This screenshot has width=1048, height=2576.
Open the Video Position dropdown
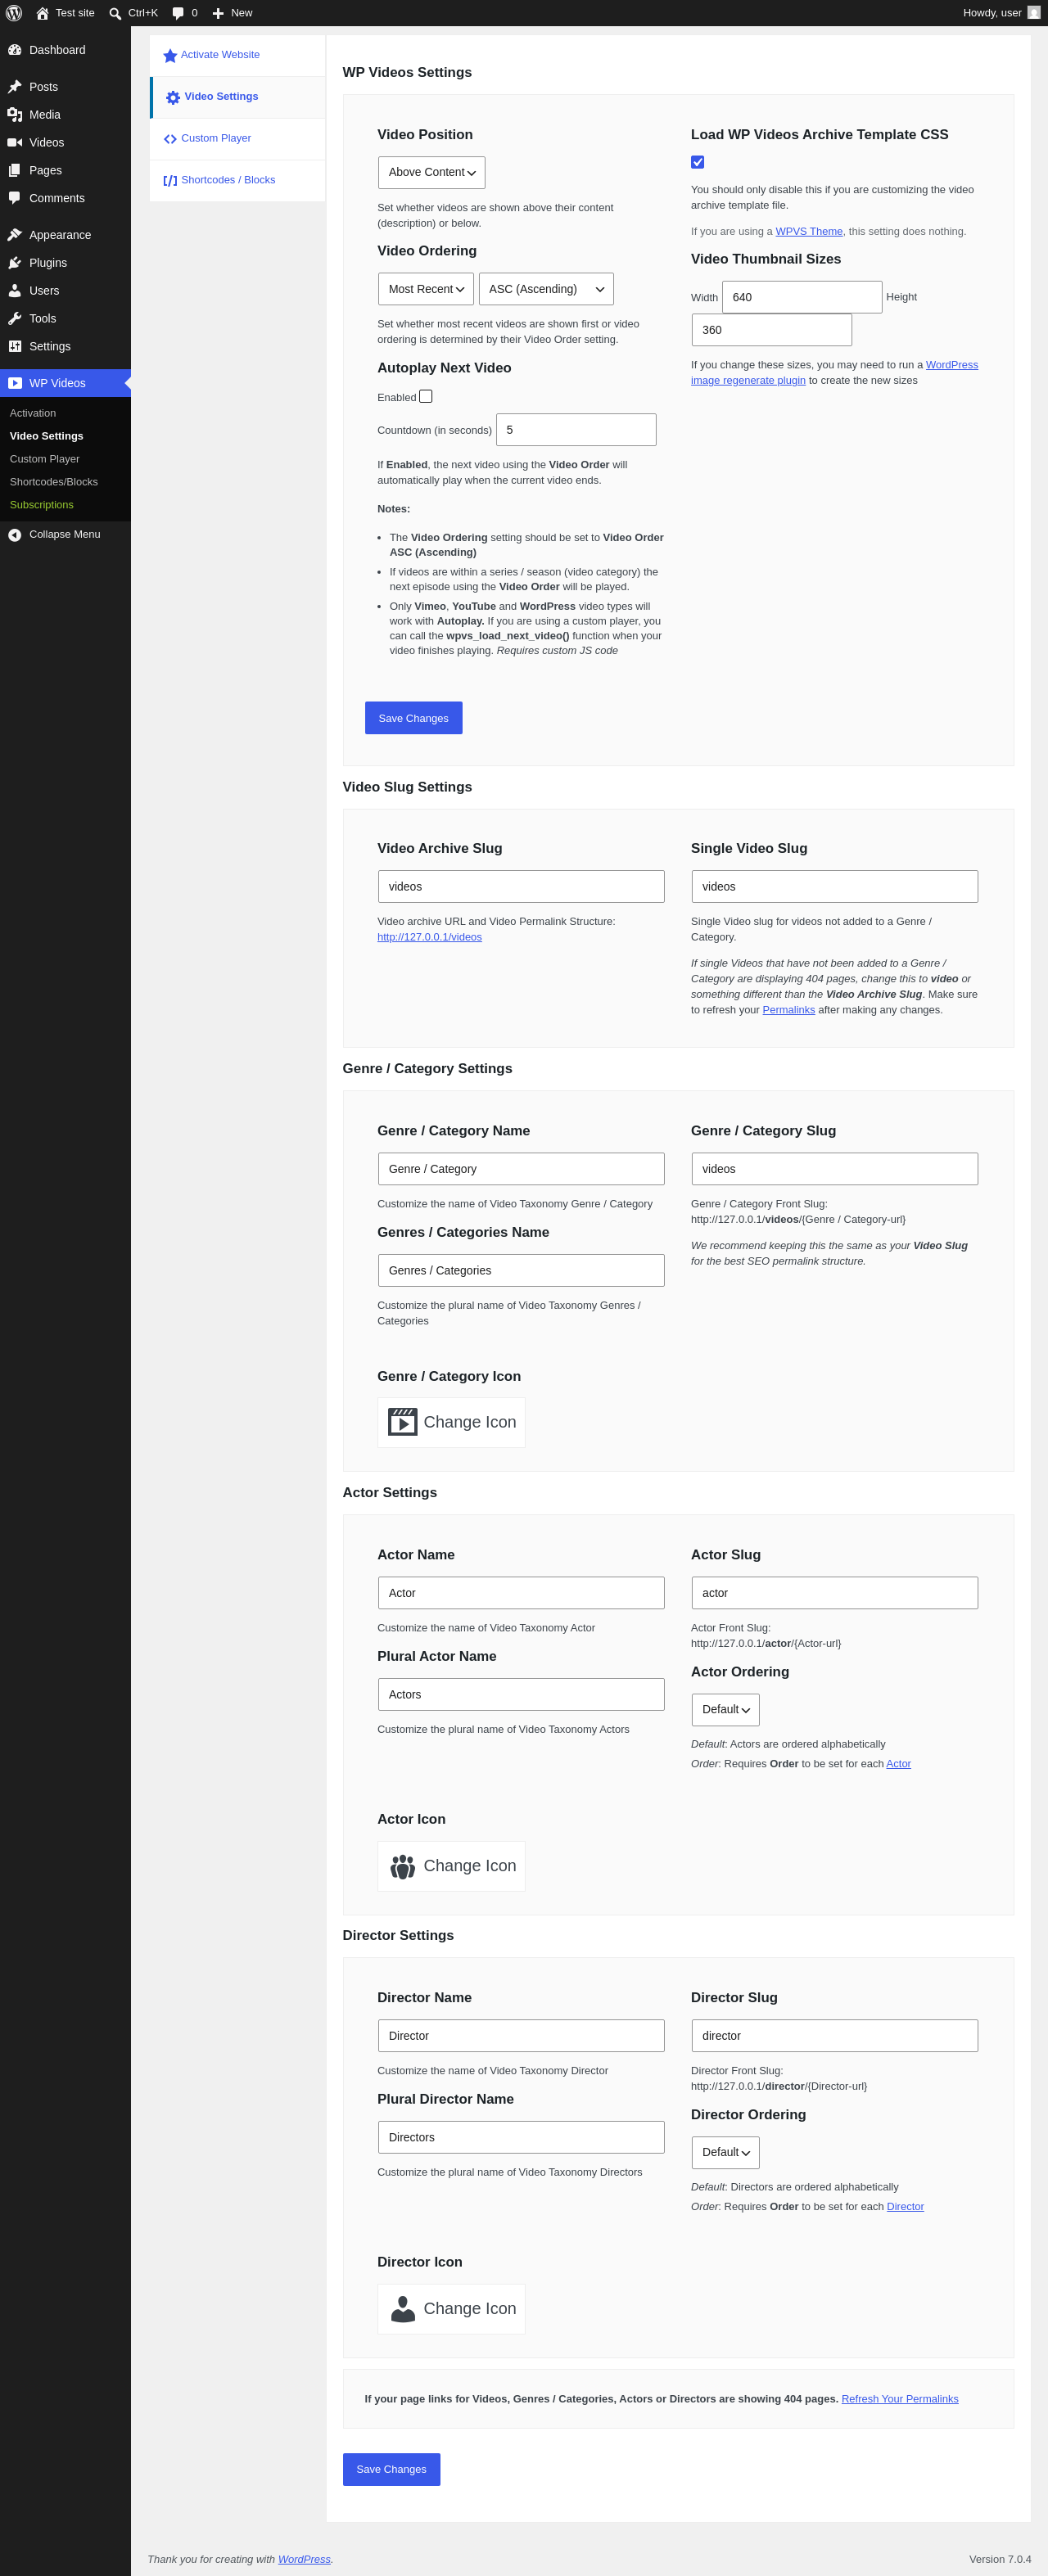click(x=431, y=172)
